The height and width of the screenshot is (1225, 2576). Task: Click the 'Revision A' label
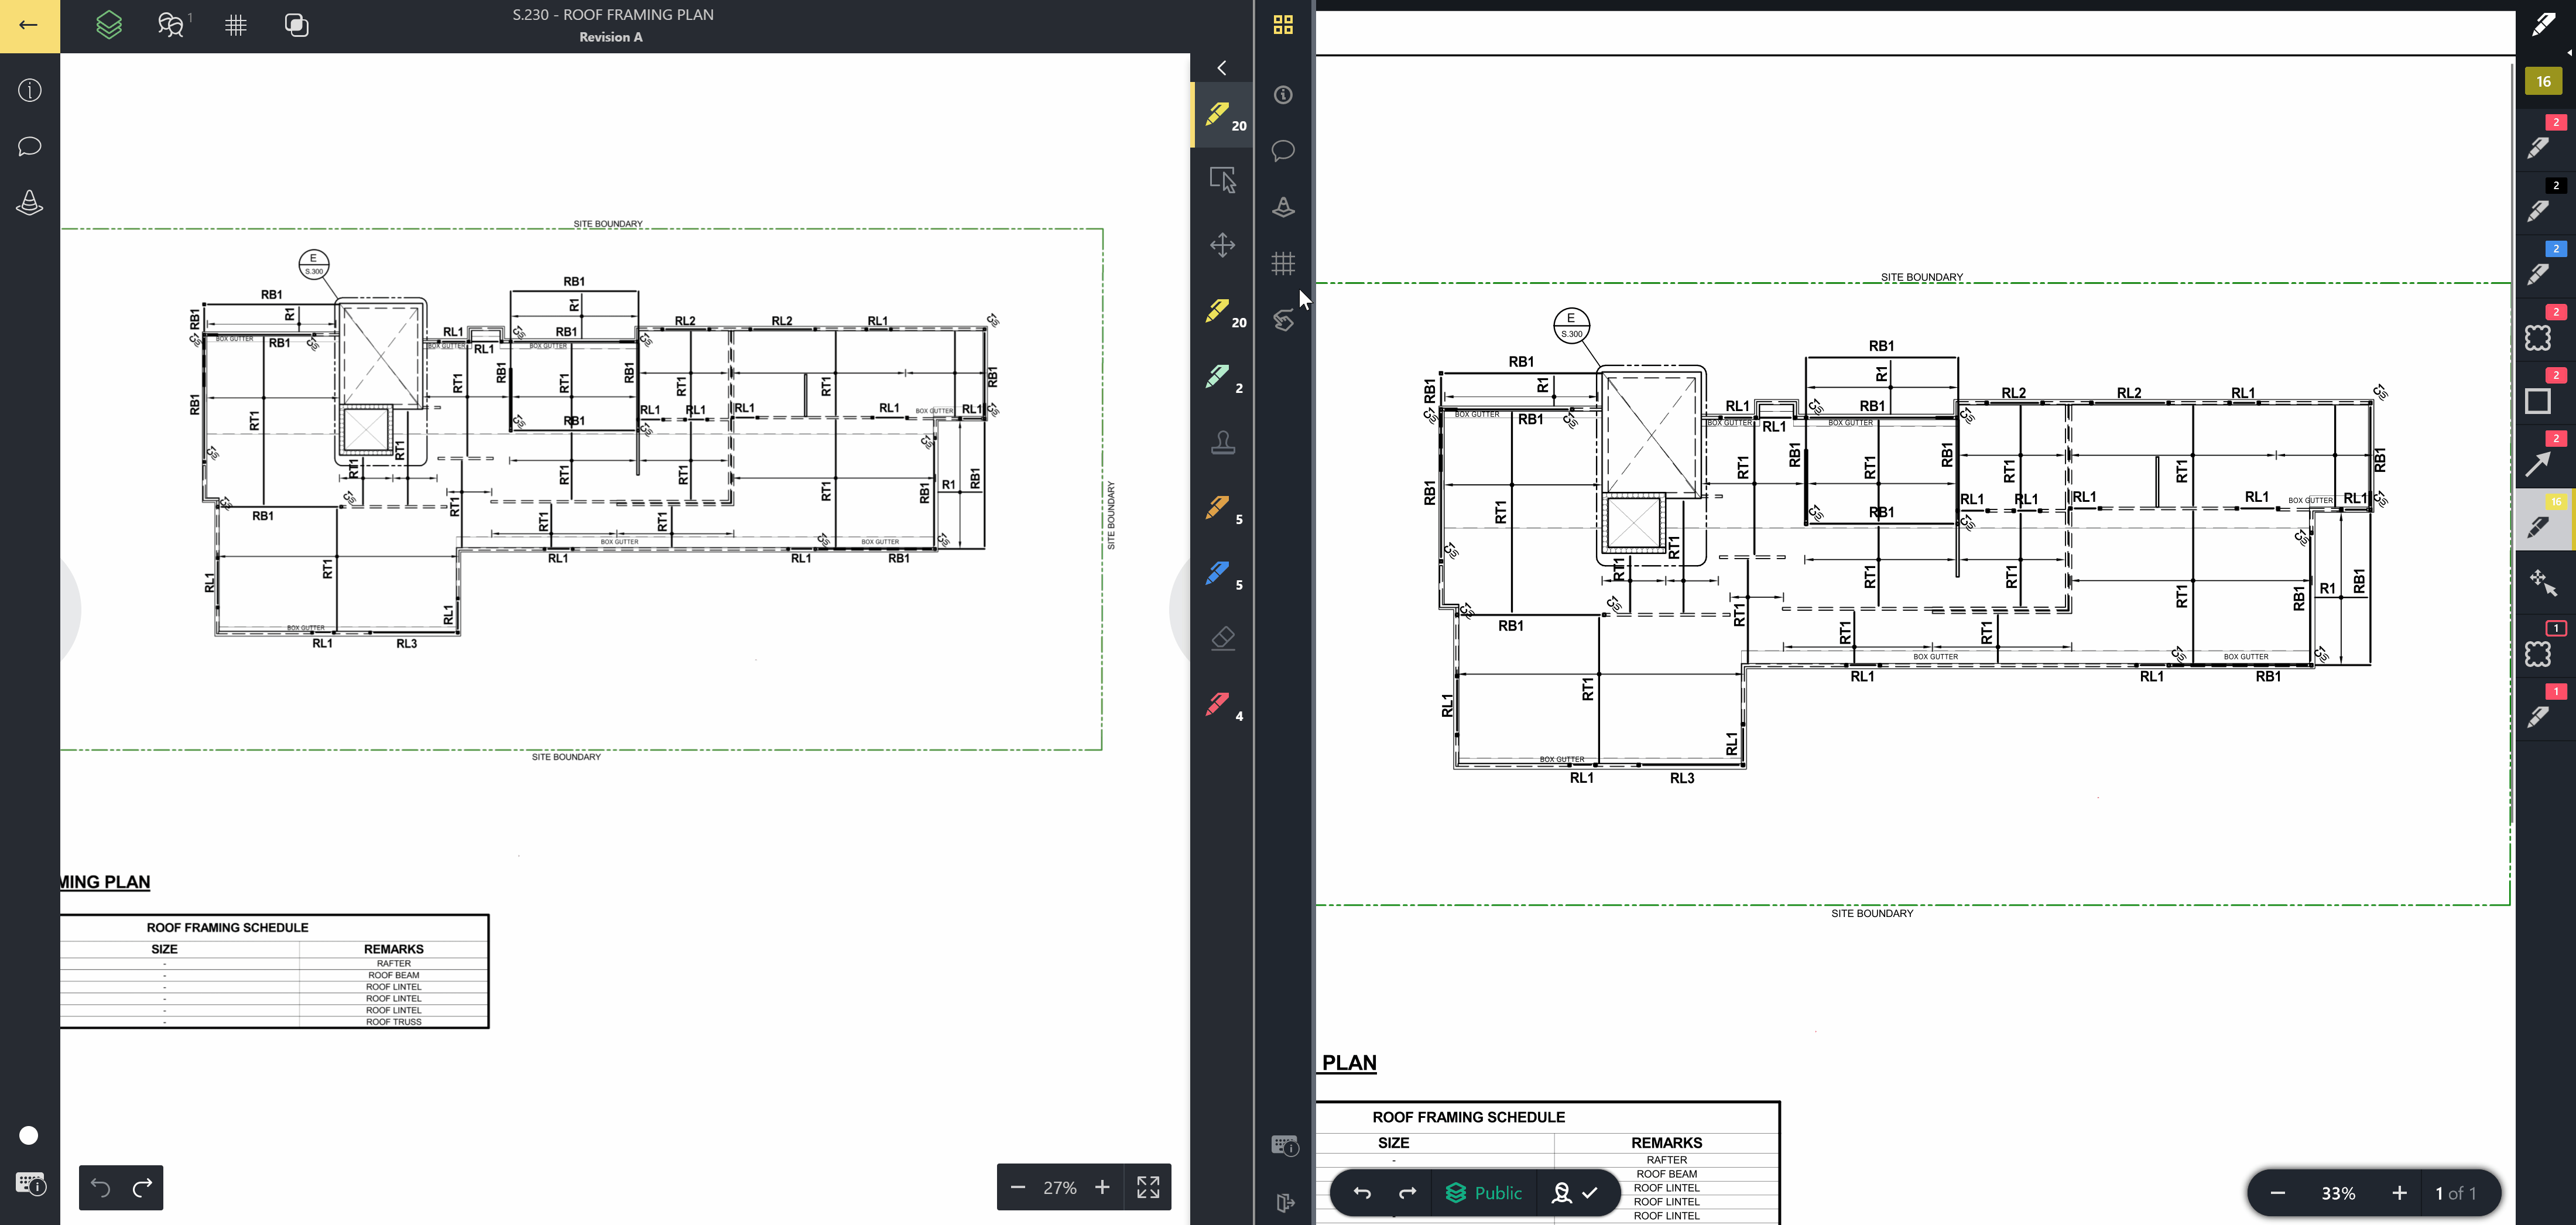[x=611, y=37]
